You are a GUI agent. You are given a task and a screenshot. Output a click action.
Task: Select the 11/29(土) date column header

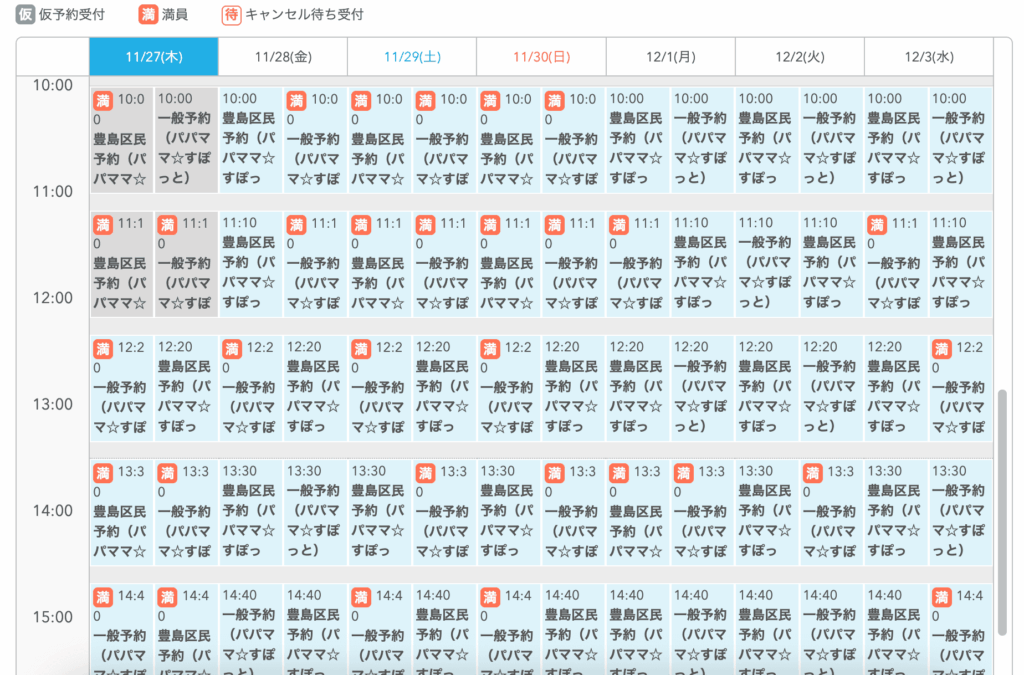(412, 57)
